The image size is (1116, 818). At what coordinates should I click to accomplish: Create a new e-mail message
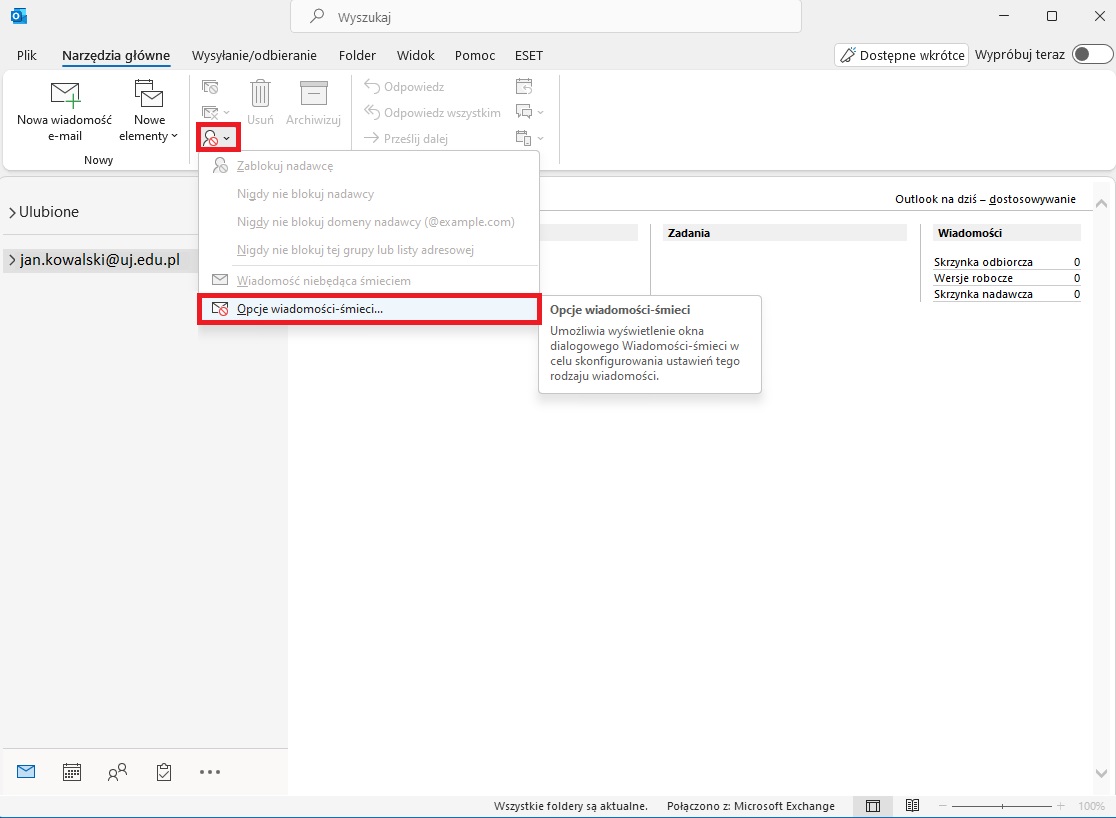click(64, 111)
